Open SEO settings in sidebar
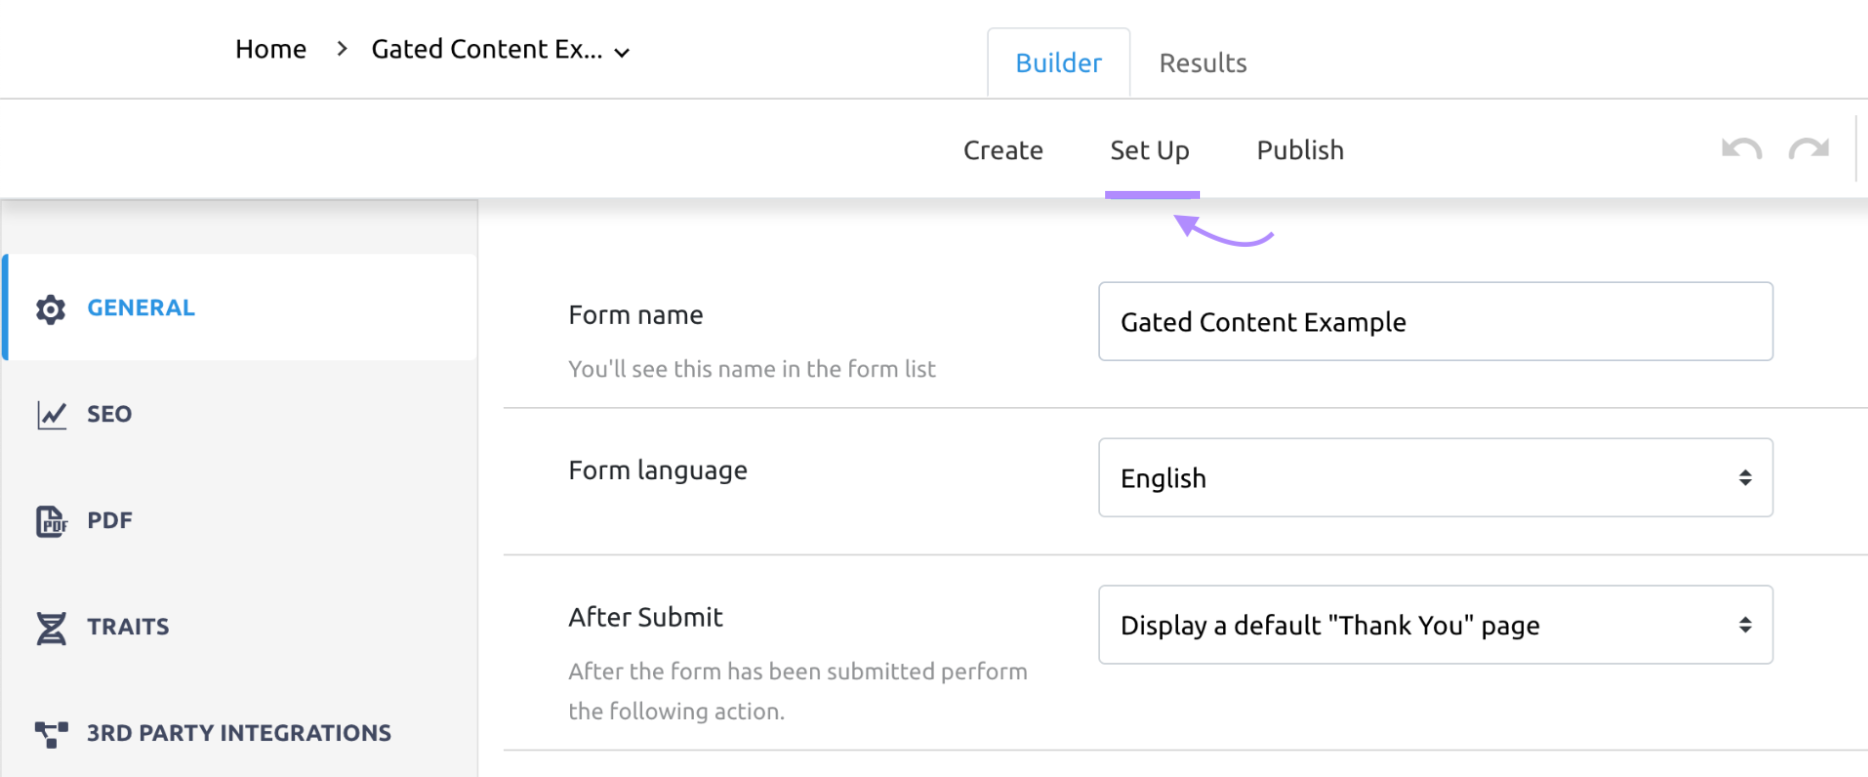1868x777 pixels. (x=109, y=414)
